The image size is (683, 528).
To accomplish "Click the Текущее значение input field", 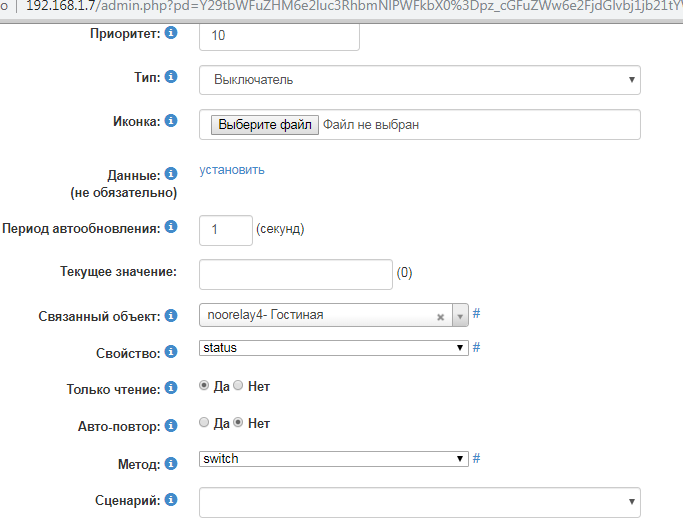I will 296,273.
